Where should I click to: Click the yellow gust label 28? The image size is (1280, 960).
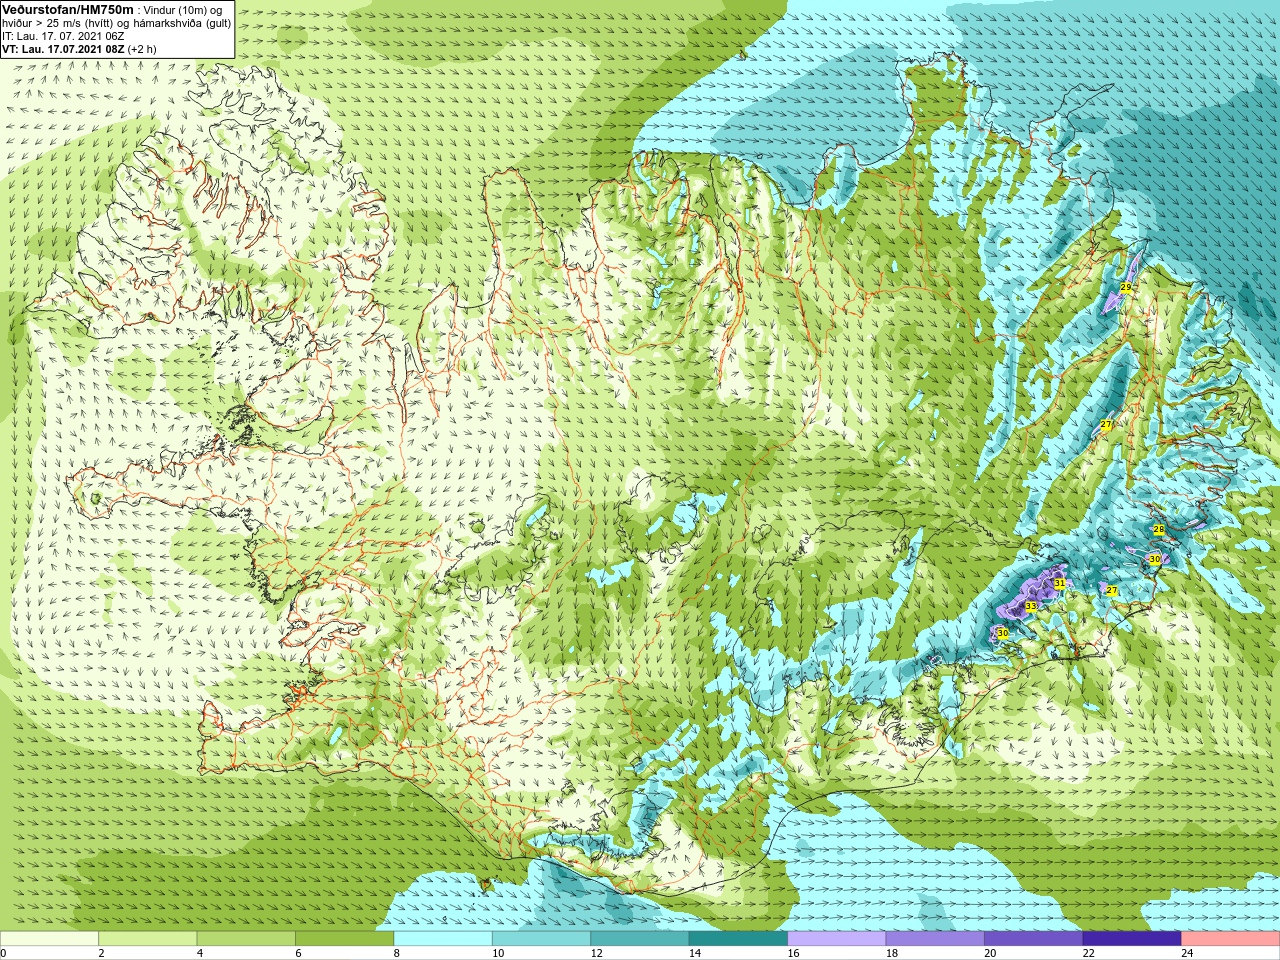tap(1158, 529)
